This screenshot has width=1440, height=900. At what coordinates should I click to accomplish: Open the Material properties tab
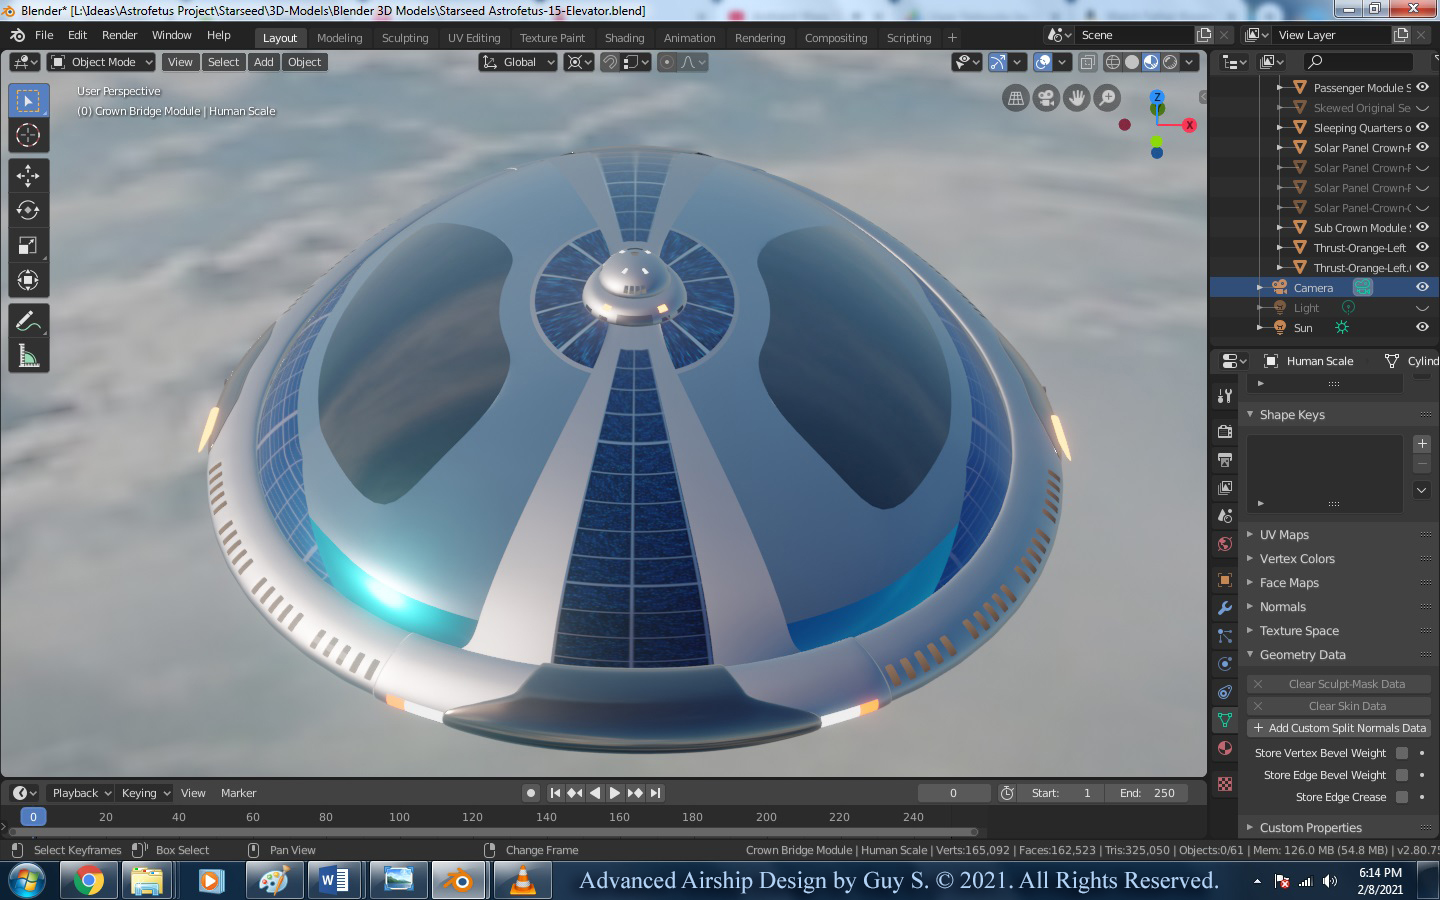click(x=1225, y=748)
